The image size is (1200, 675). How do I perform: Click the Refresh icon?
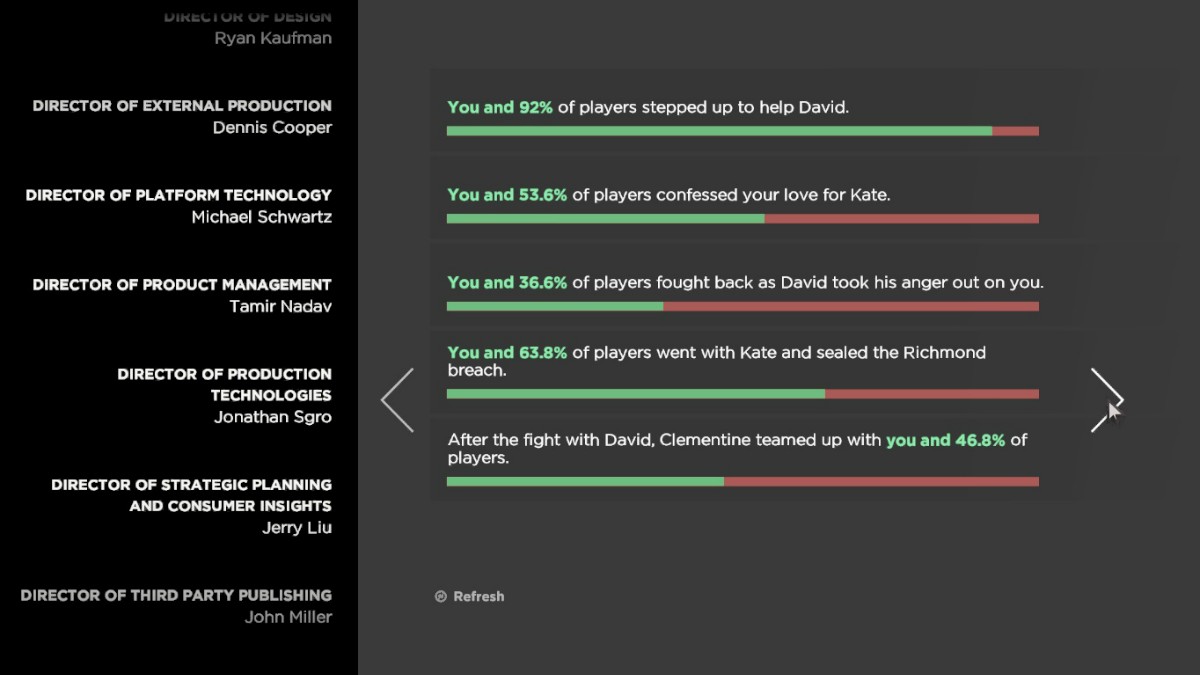[440, 597]
